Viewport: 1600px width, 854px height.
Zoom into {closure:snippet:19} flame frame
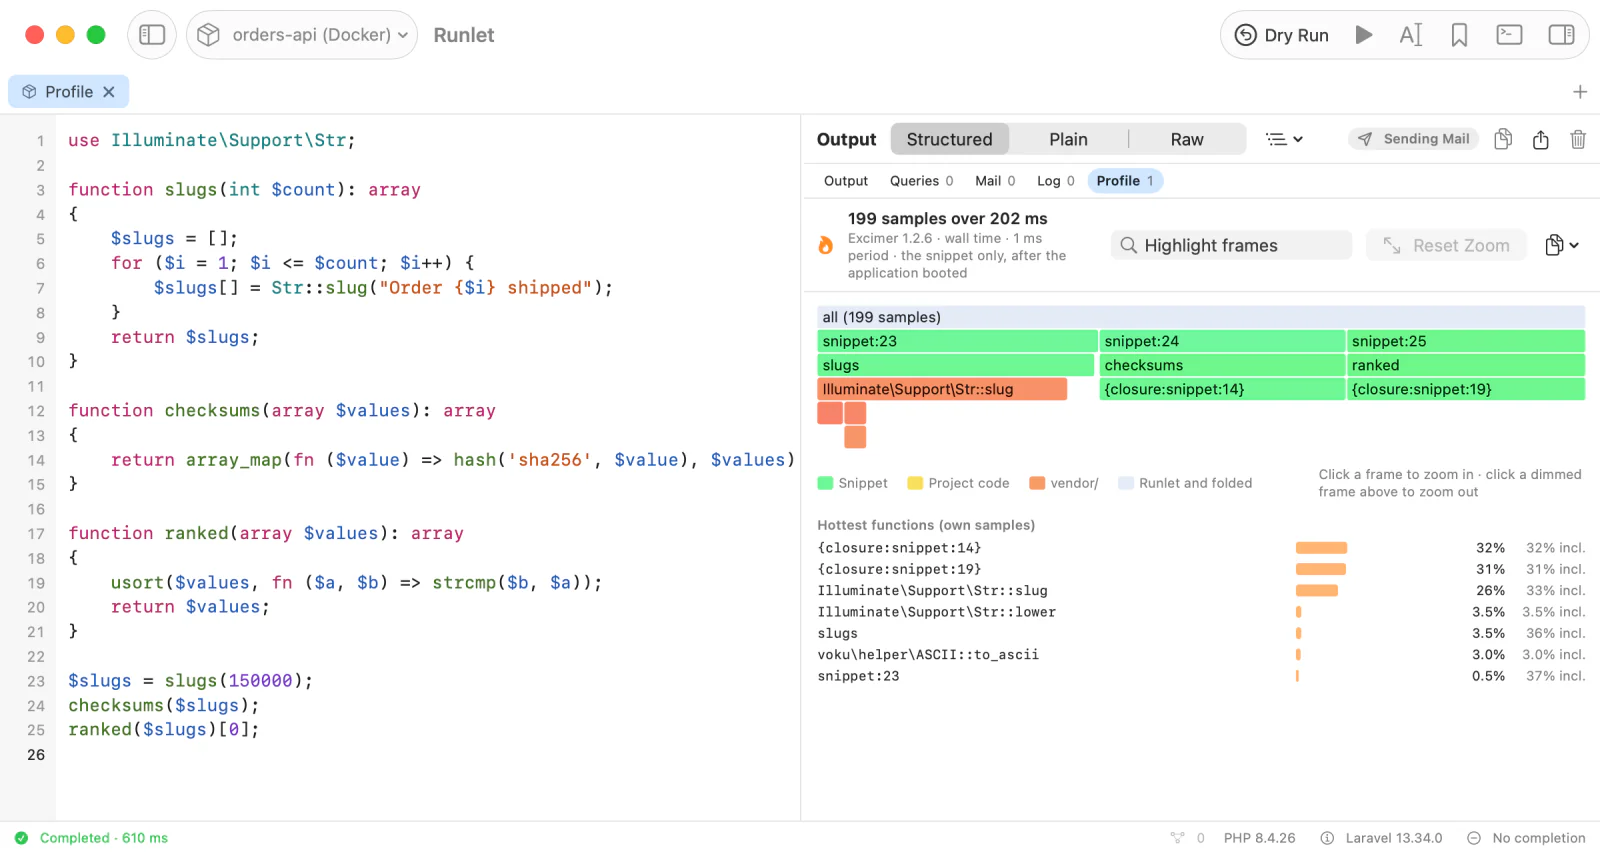(x=1466, y=389)
